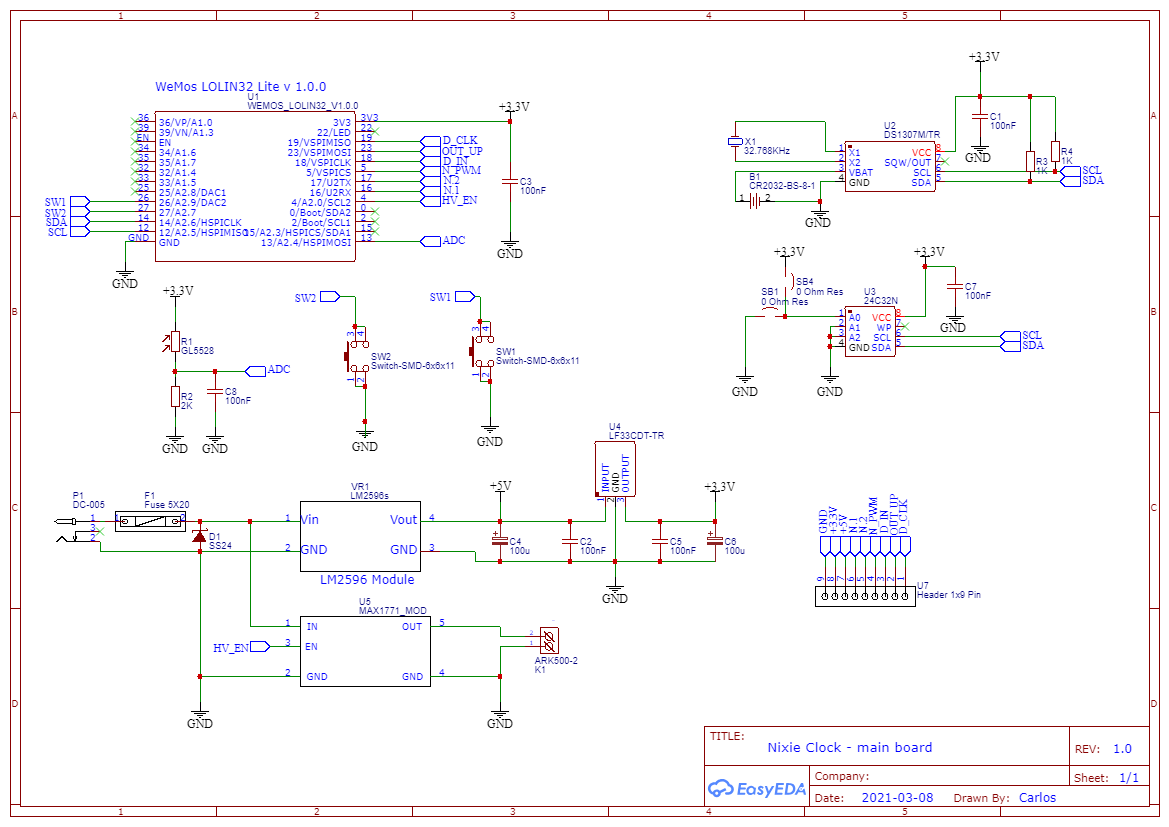Click the 'Fuse 5X20' label text
Image resolution: width=1169 pixels, height=827 pixels.
(x=166, y=505)
